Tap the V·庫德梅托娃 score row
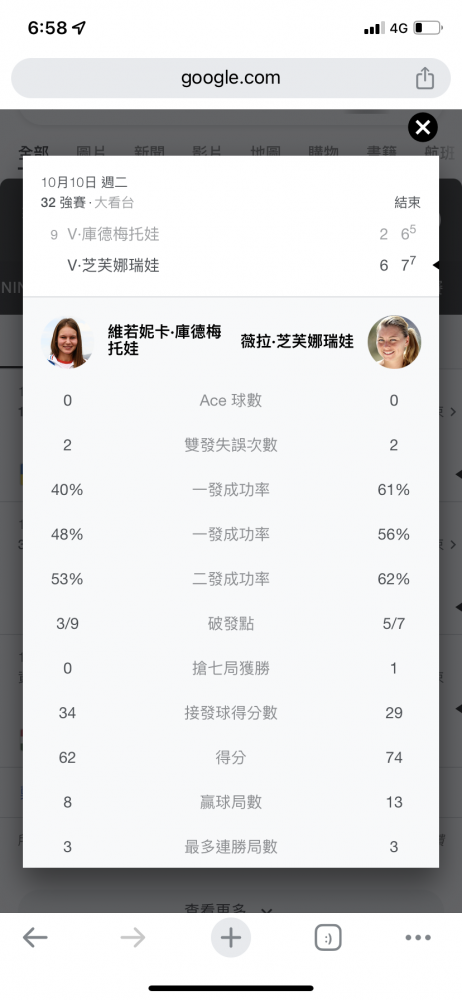 [231, 234]
